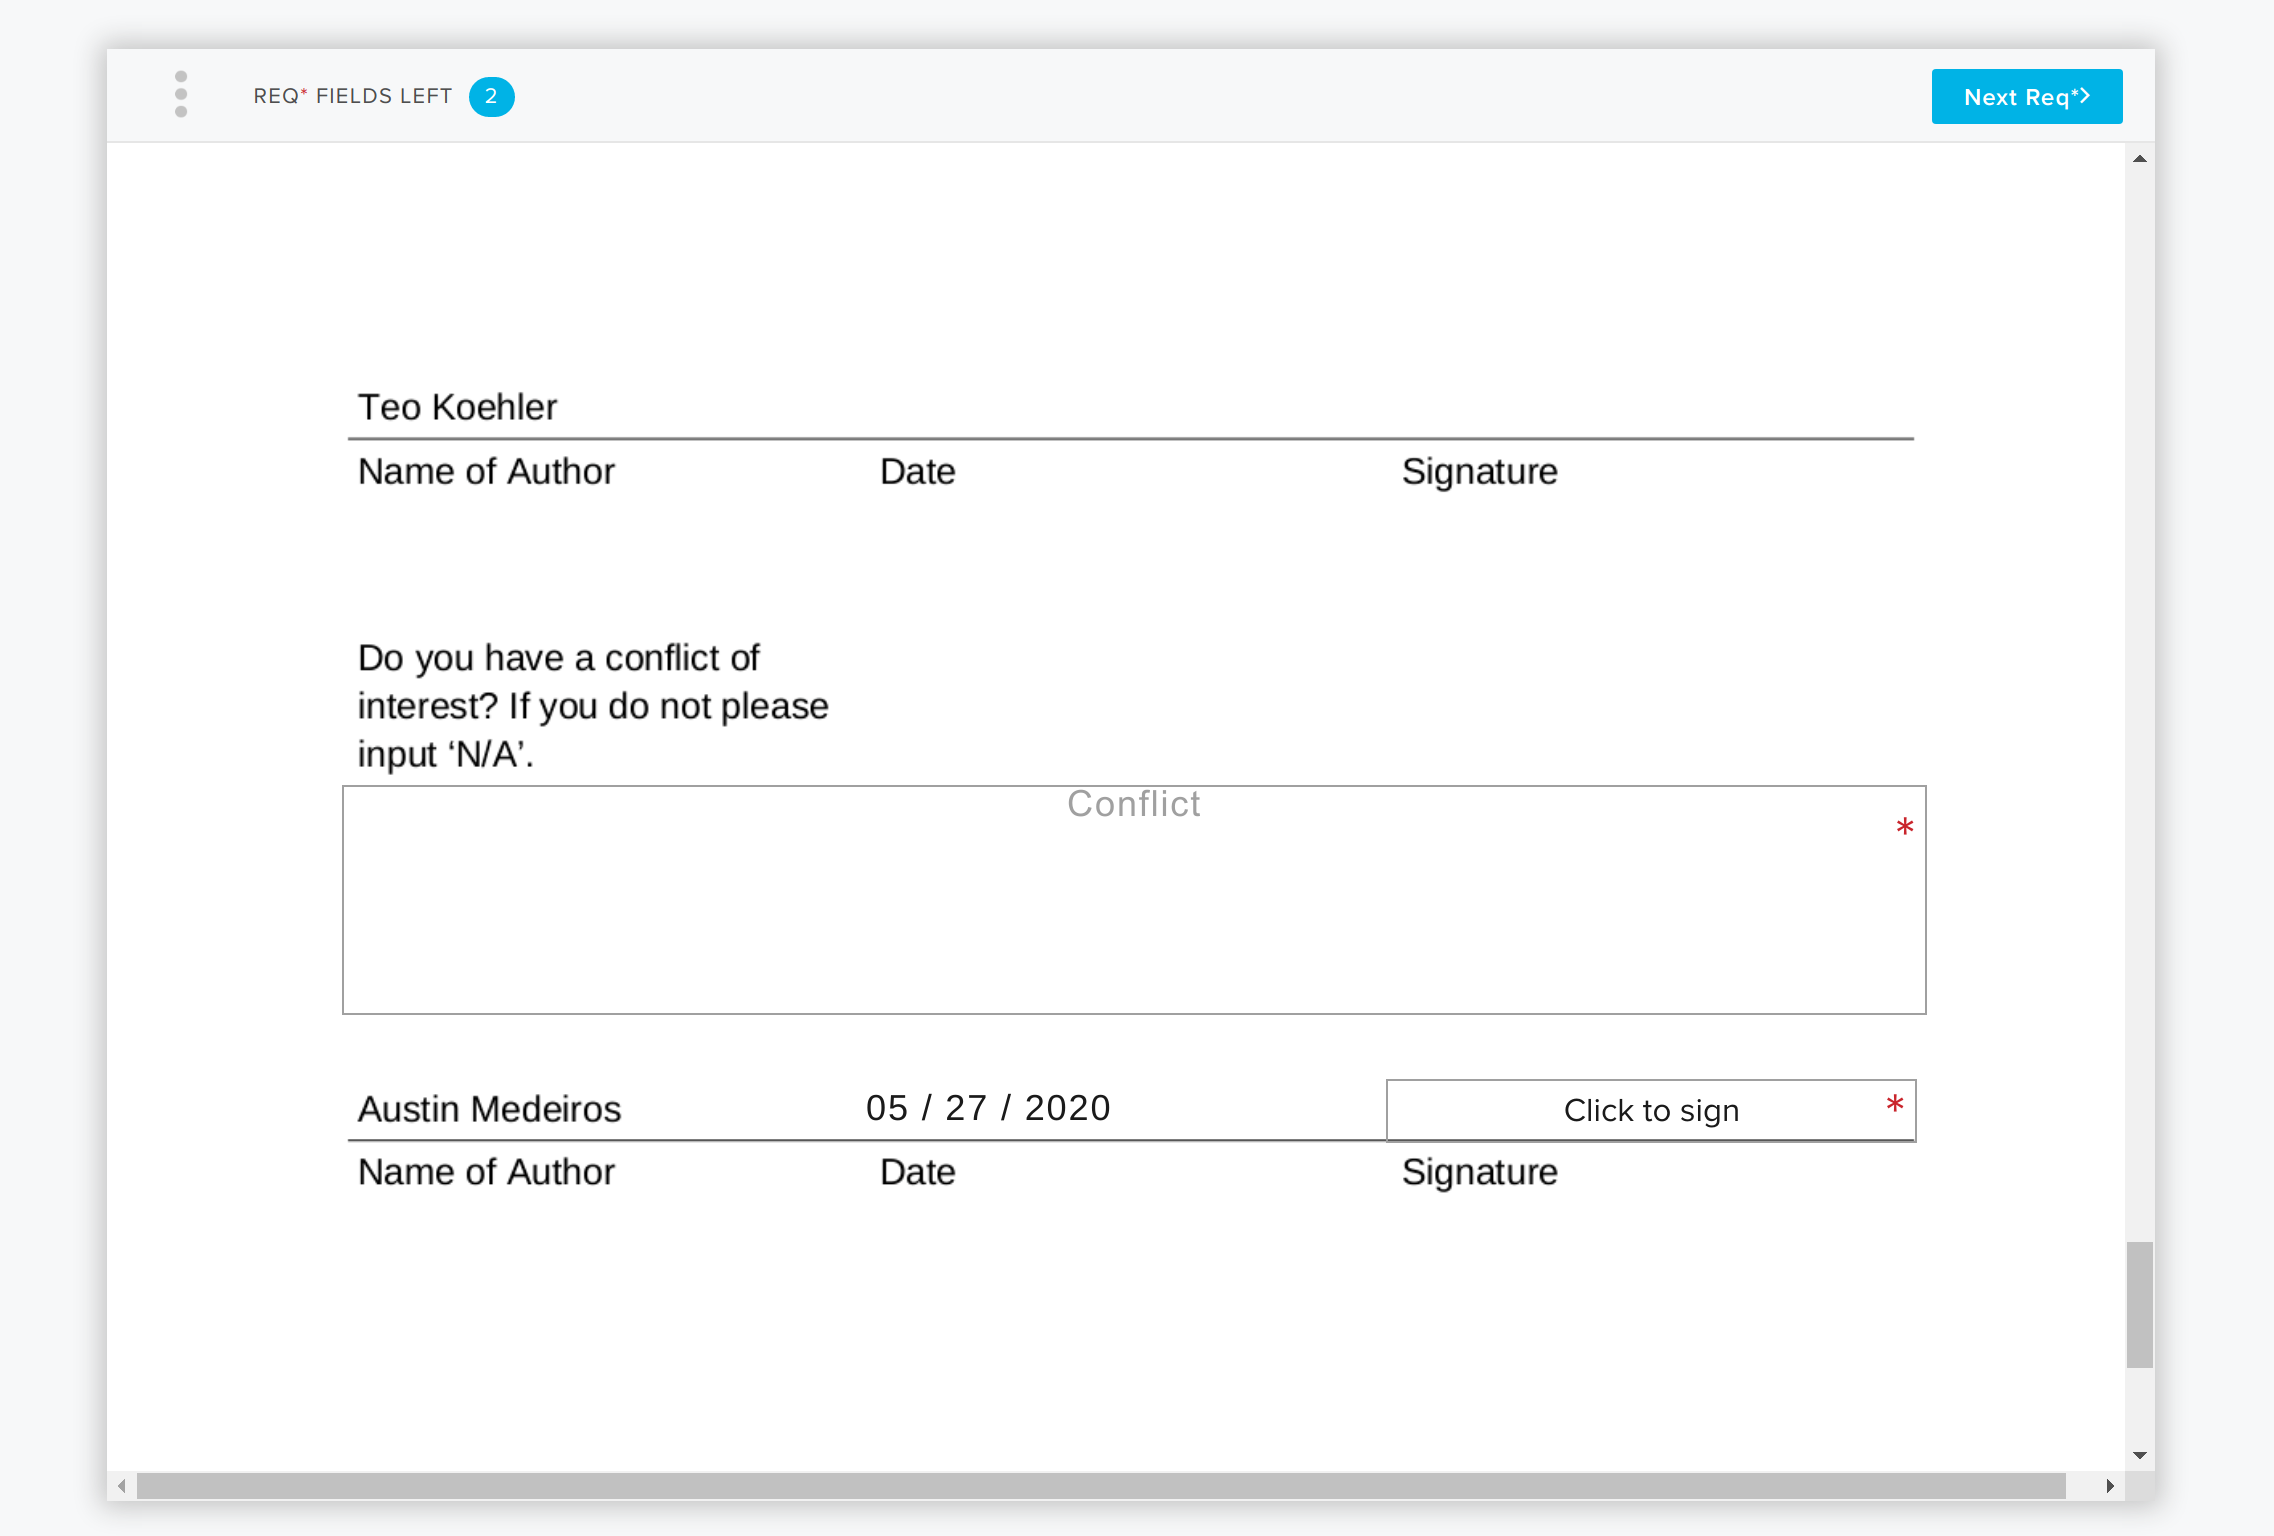The height and width of the screenshot is (1536, 2274).
Task: Click the vertical scrollbar down arrow
Action: (2139, 1455)
